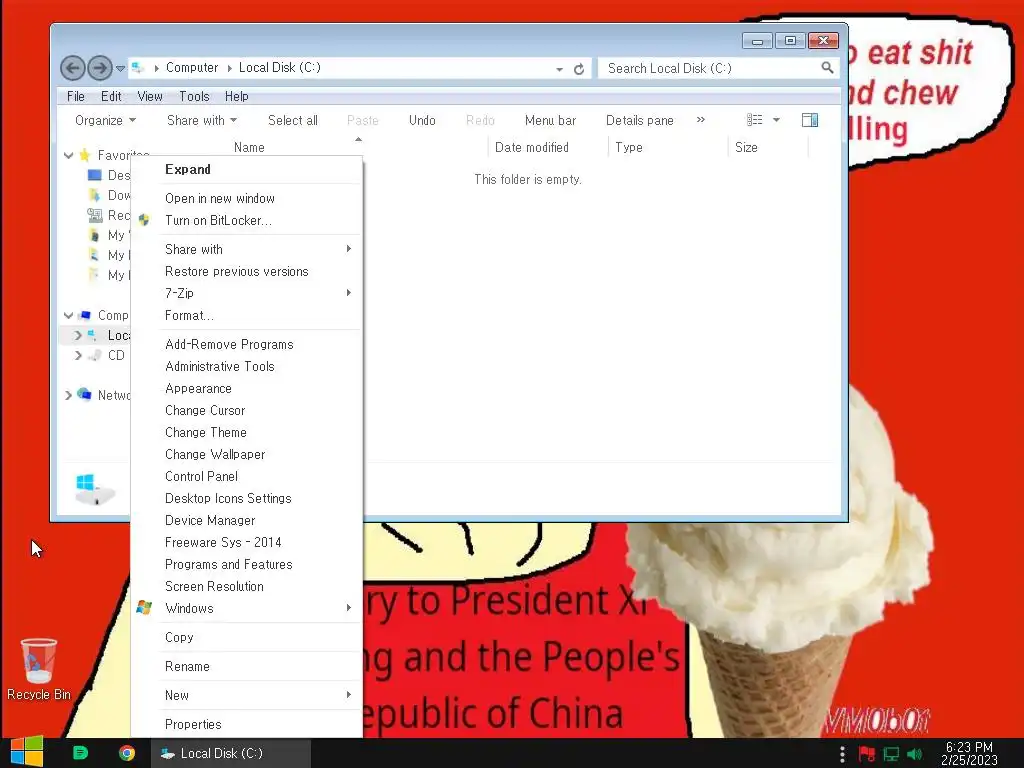Click the change view icon
The height and width of the screenshot is (768, 1024).
click(755, 120)
